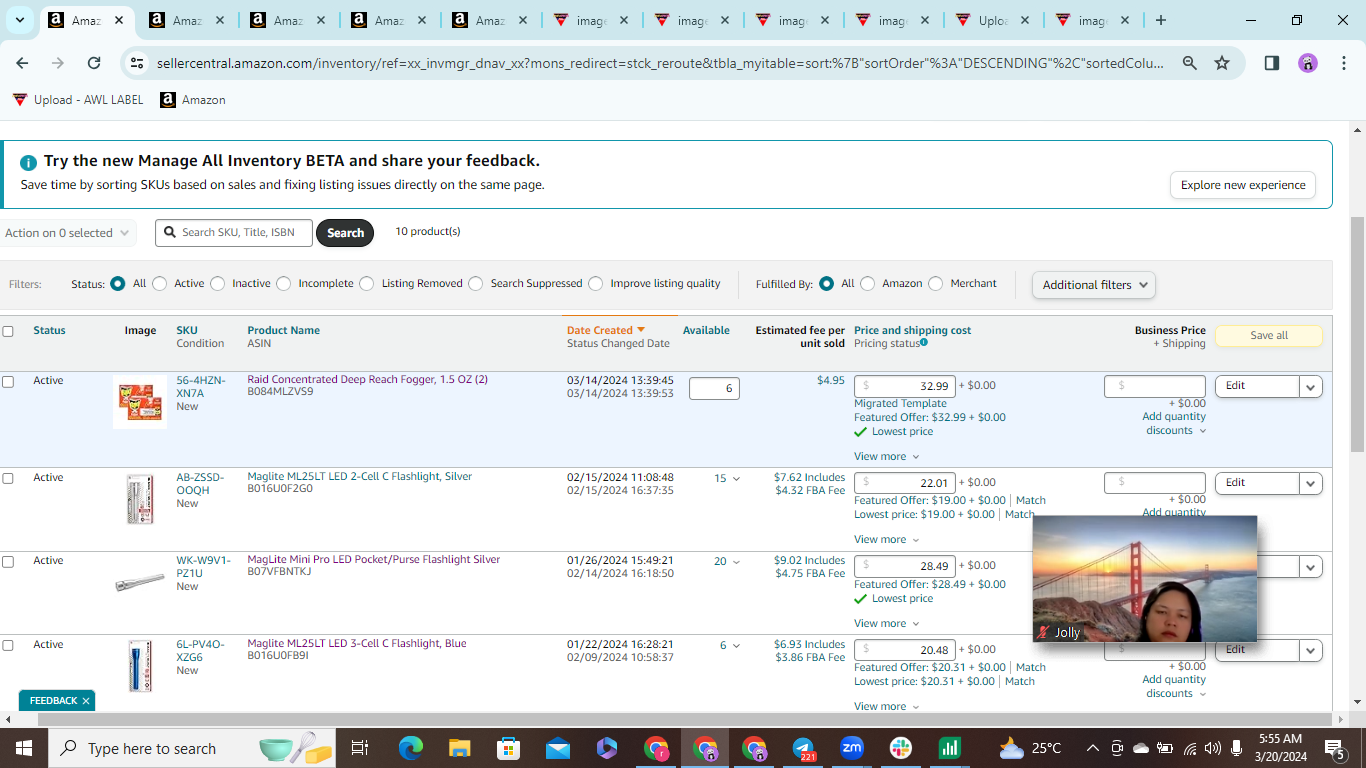Check the Raid Concentrated Fogger row checkbox

8,382
